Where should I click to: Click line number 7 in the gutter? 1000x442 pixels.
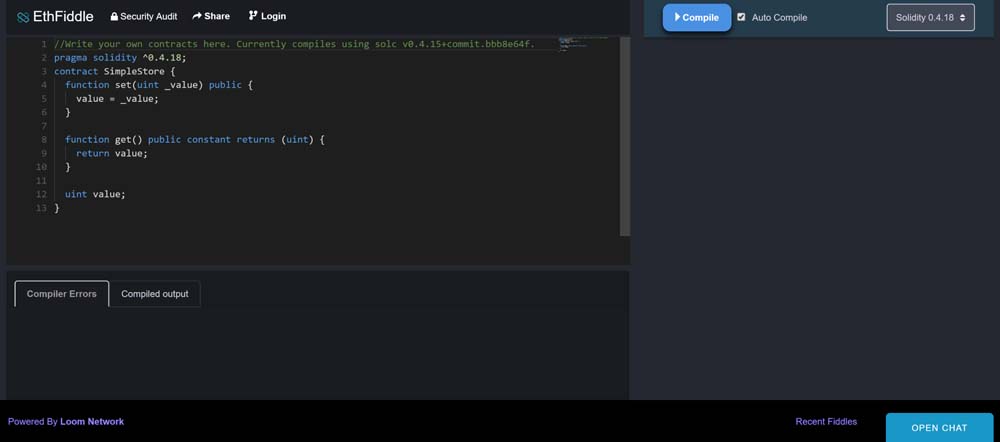pos(43,126)
